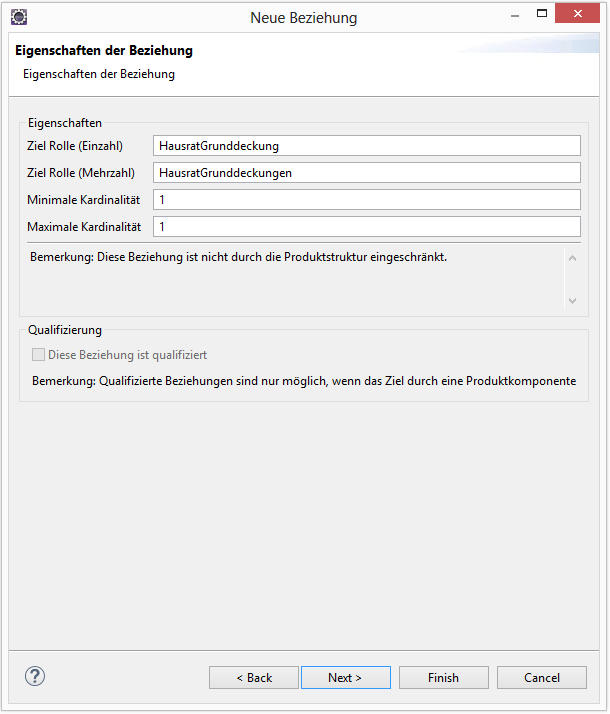This screenshot has height=714, width=610.
Task: Click the Bemerkung text area under Eigenschaften
Action: [x=290, y=278]
